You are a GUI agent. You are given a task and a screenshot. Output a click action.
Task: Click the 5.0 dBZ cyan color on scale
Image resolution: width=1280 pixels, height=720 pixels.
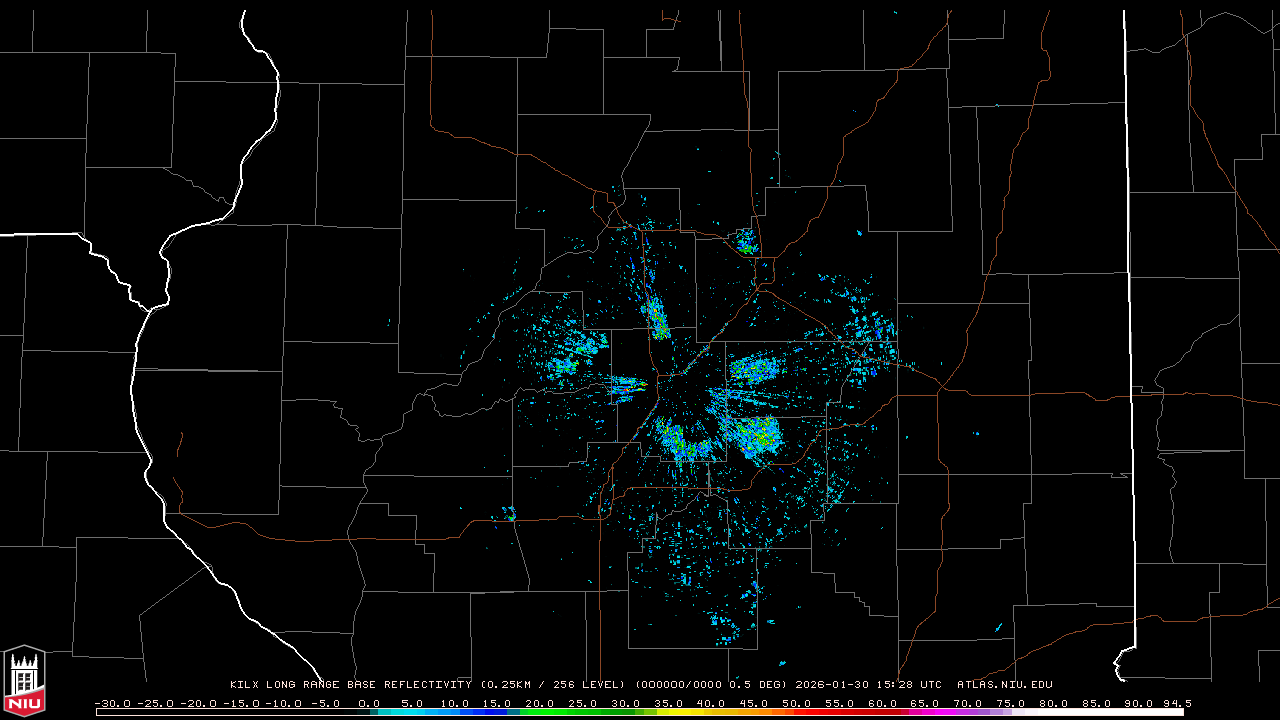click(x=412, y=712)
